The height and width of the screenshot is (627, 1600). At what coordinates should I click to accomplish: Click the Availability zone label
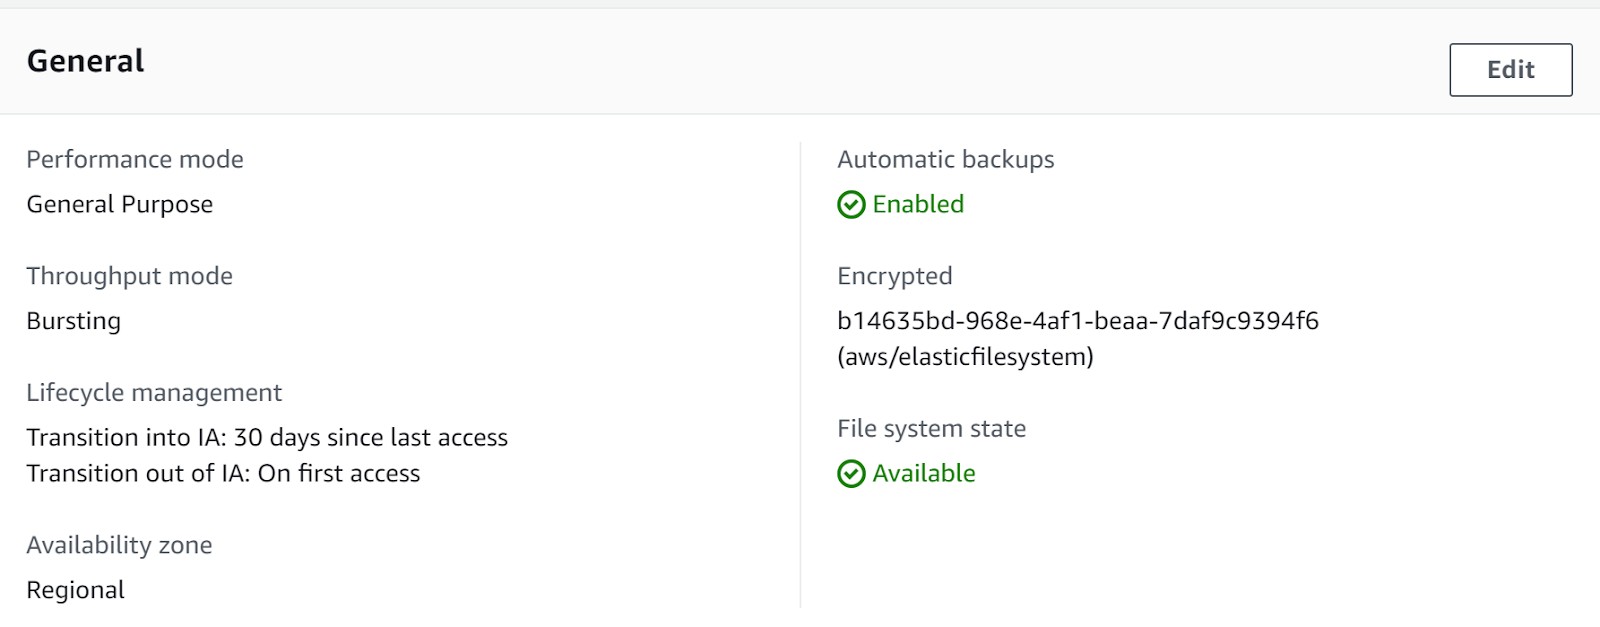coord(119,546)
